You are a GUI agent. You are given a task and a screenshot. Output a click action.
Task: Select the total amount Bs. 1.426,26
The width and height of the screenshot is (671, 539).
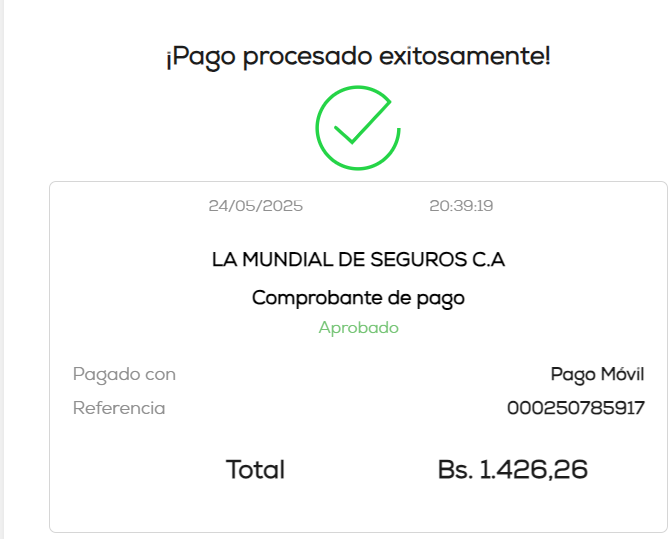click(x=512, y=469)
